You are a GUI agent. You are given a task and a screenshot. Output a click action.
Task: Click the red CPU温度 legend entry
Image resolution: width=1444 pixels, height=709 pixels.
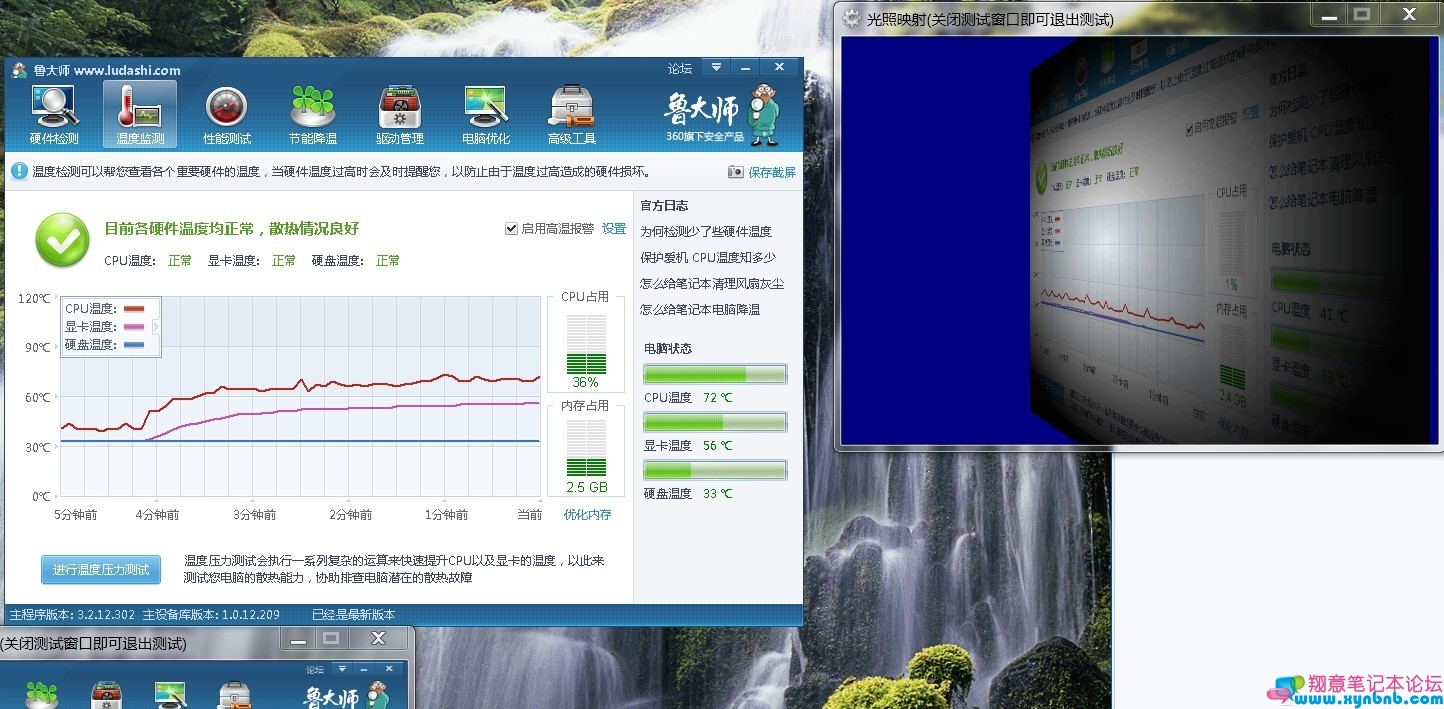[104, 309]
